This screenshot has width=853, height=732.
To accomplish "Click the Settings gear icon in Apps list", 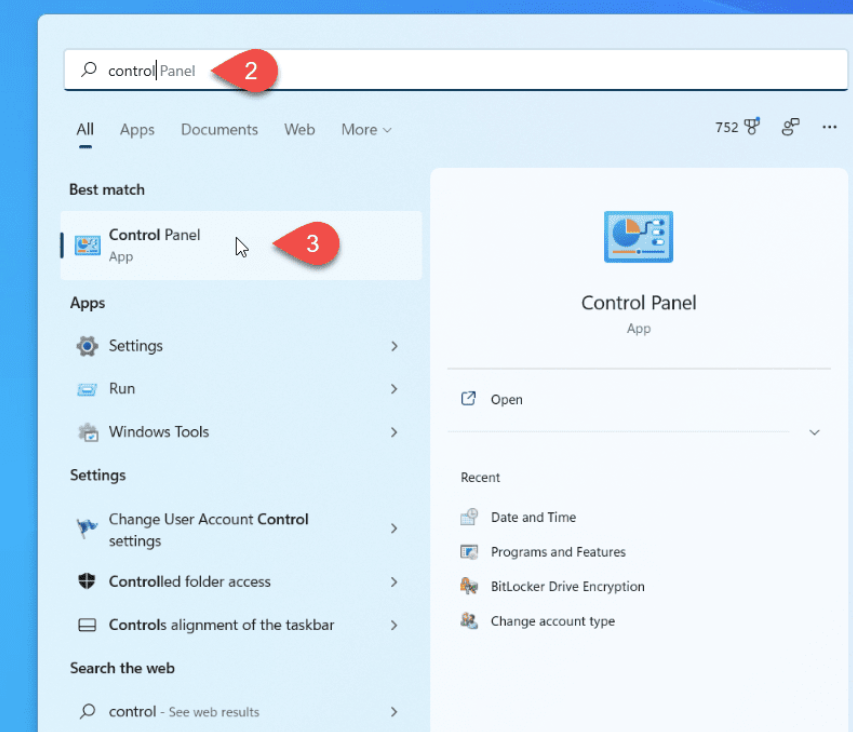I will 87,346.
